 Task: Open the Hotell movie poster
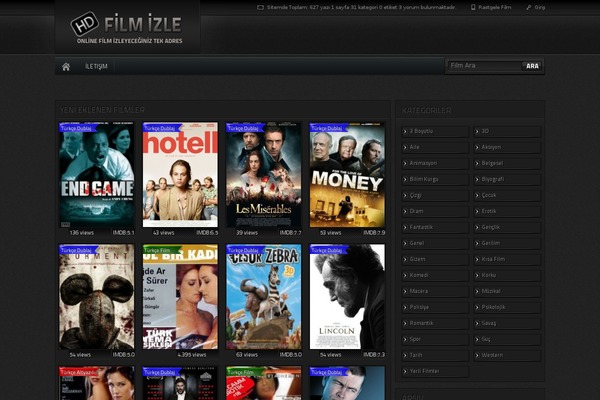tap(180, 175)
